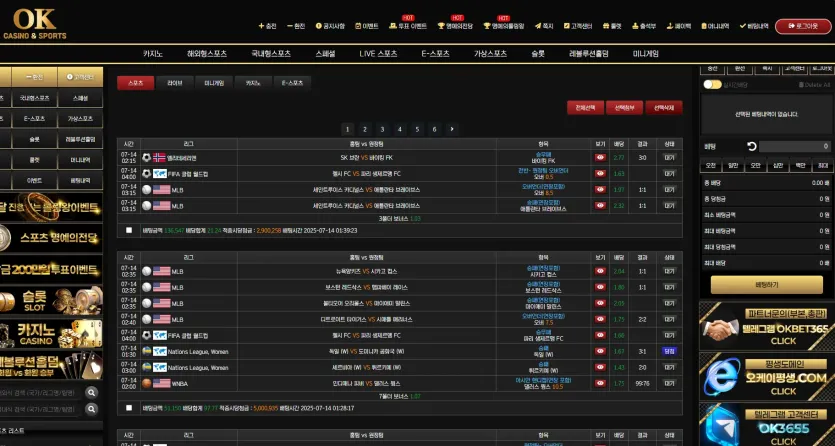Click the 고객센터 gold sidebar button
835x446 pixels.
80,77
